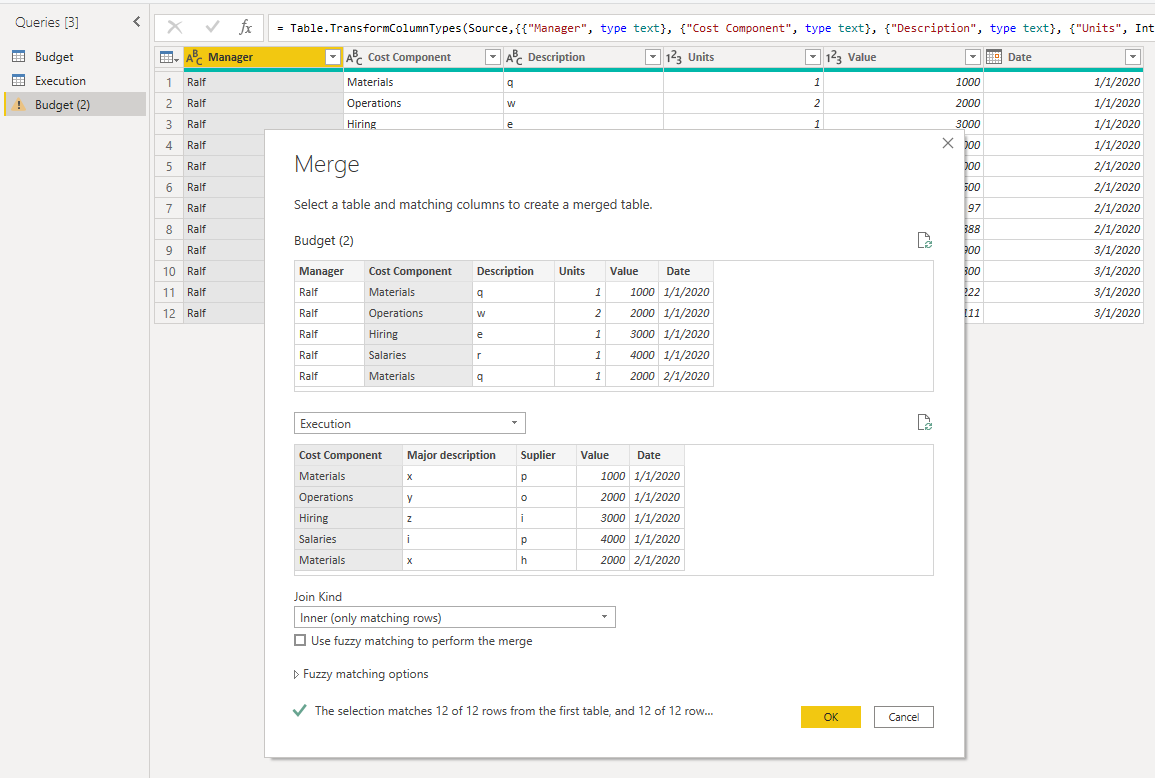The image size is (1155, 778).
Task: Click the Manager column header in grid
Action: (263, 57)
